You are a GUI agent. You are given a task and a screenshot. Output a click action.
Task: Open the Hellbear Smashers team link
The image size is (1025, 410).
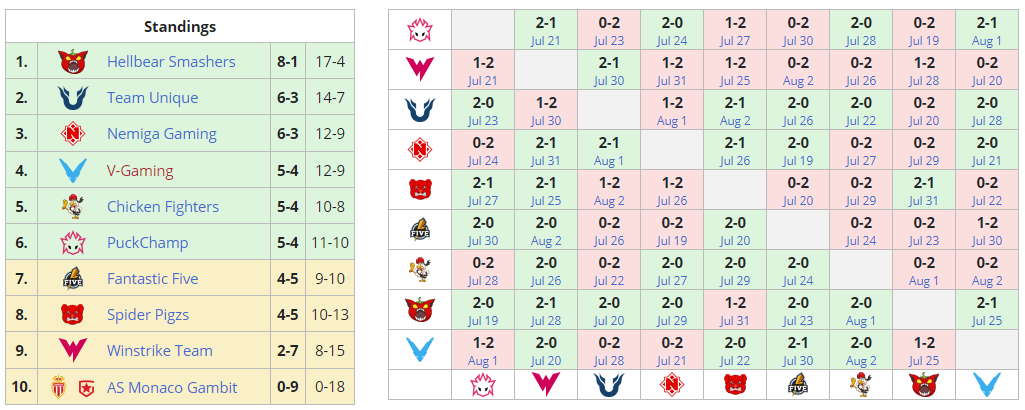(x=171, y=62)
